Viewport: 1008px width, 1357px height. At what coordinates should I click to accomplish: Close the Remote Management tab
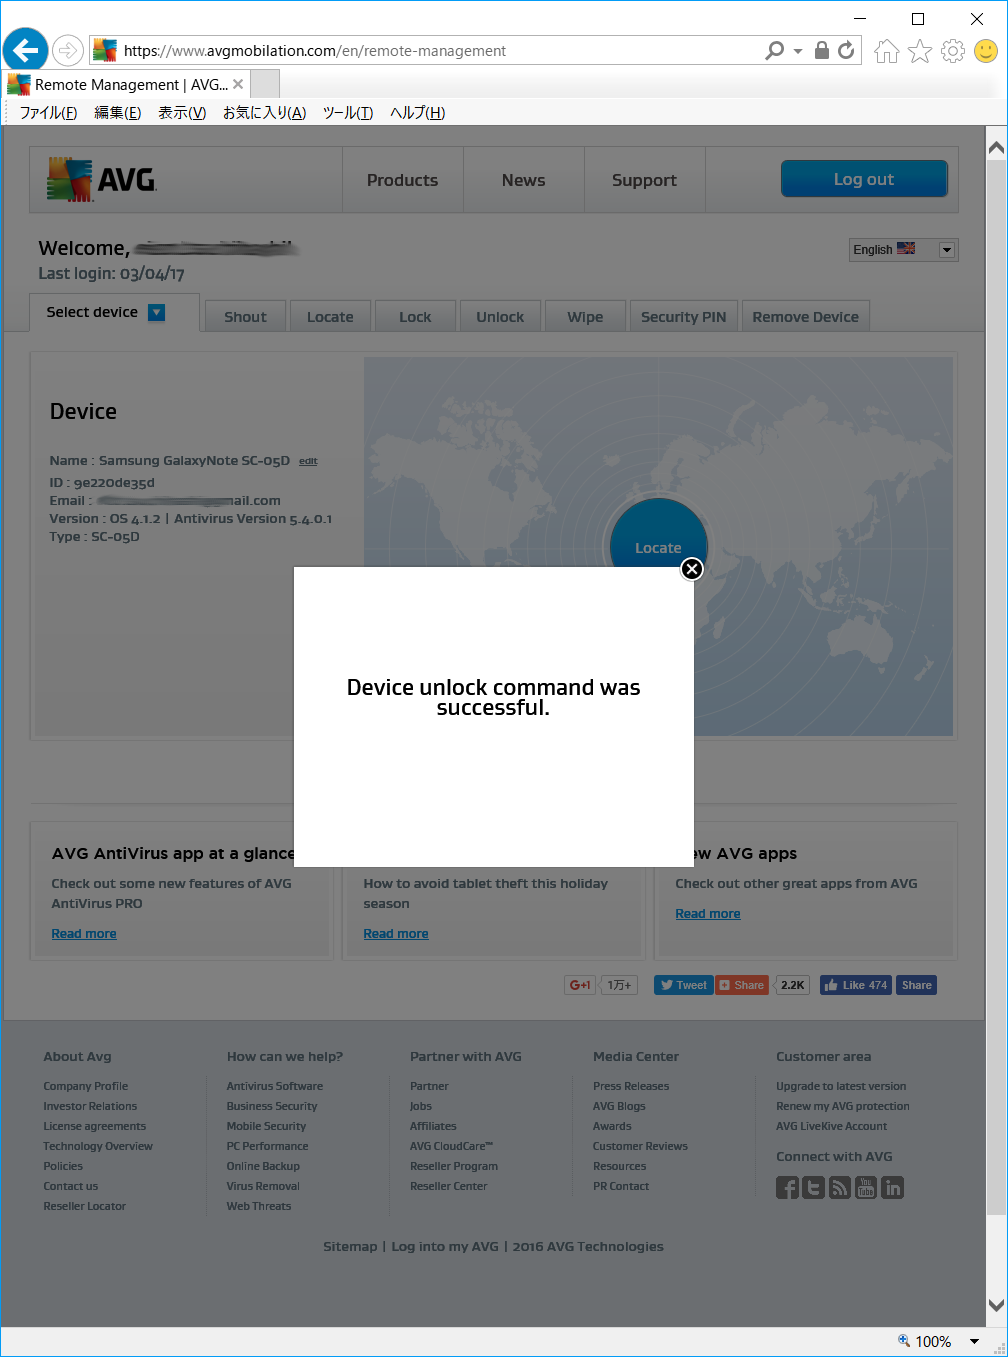(238, 84)
